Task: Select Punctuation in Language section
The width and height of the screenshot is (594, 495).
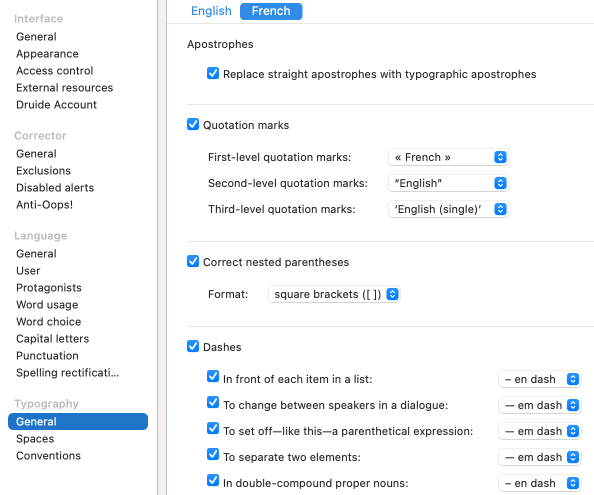Action: click(47, 356)
